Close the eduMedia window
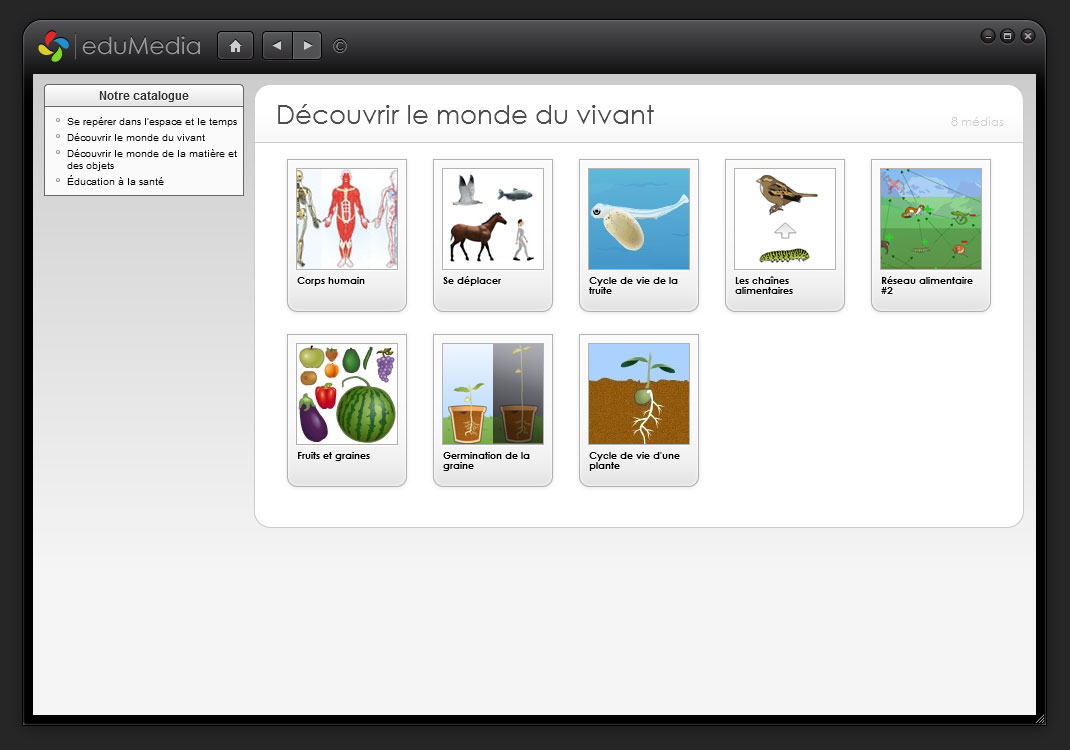 tap(1028, 36)
